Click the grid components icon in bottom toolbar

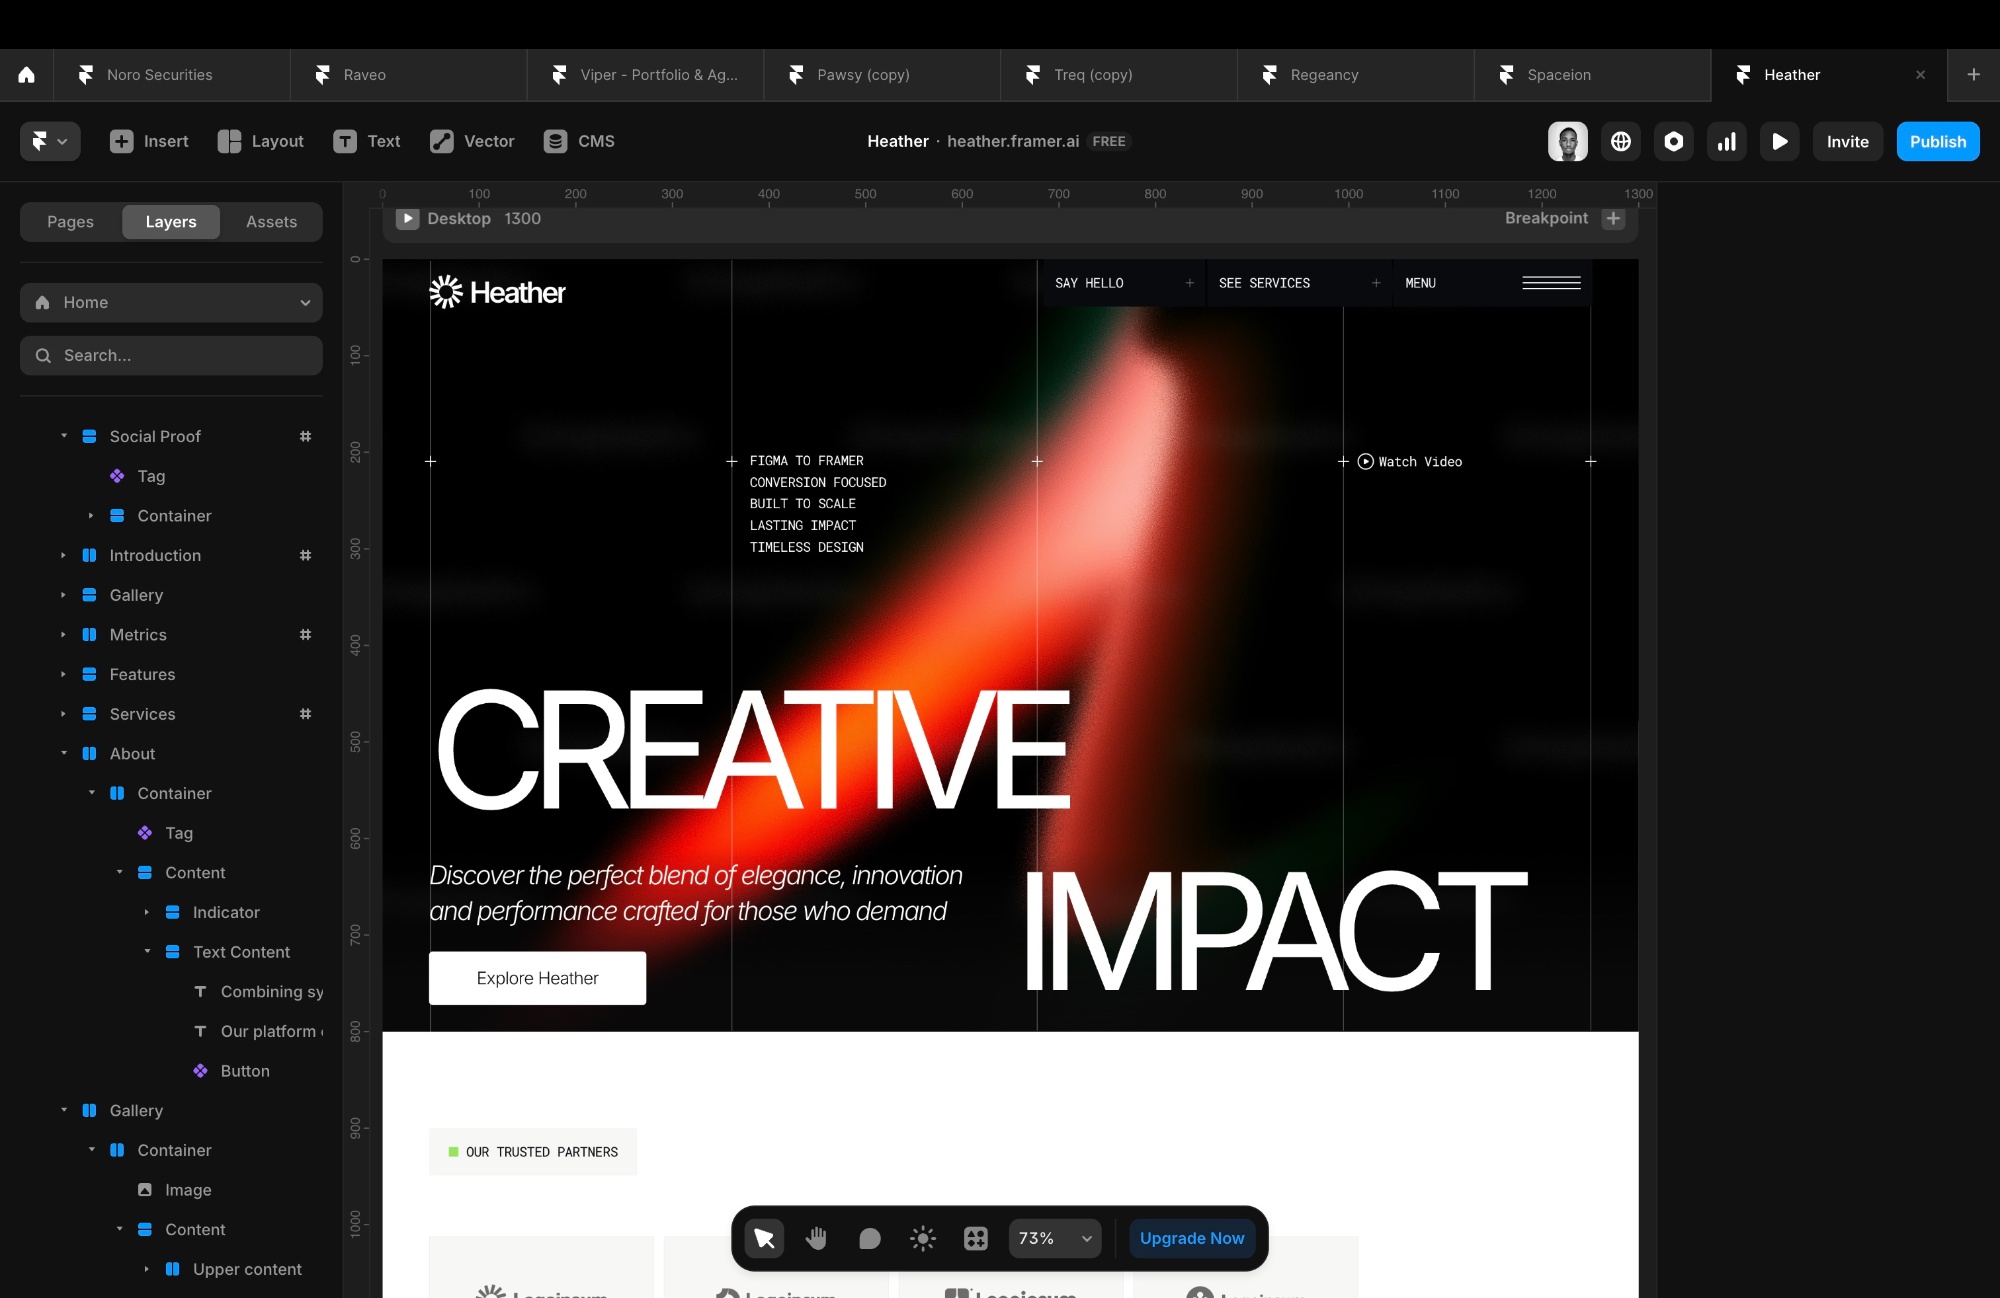pos(975,1238)
